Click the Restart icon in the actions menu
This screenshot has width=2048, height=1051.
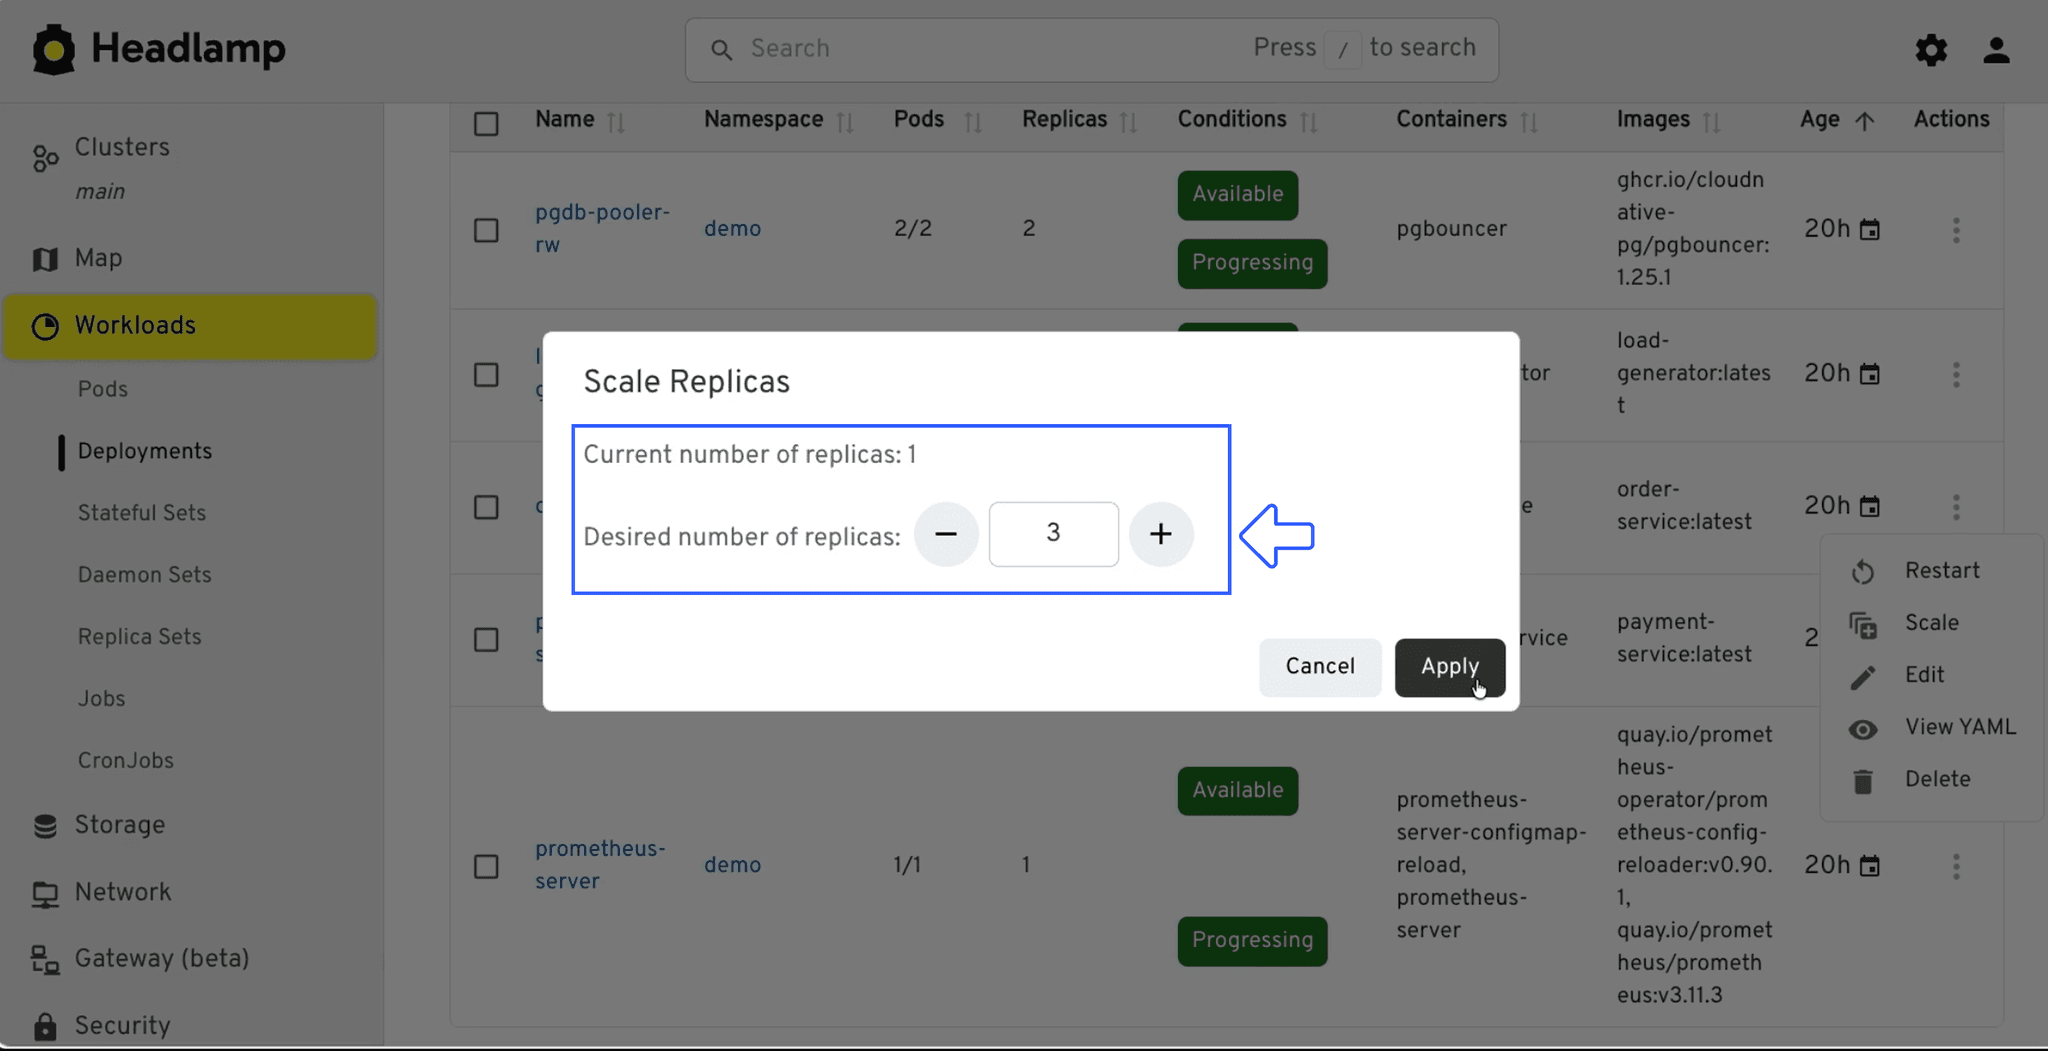point(1862,572)
